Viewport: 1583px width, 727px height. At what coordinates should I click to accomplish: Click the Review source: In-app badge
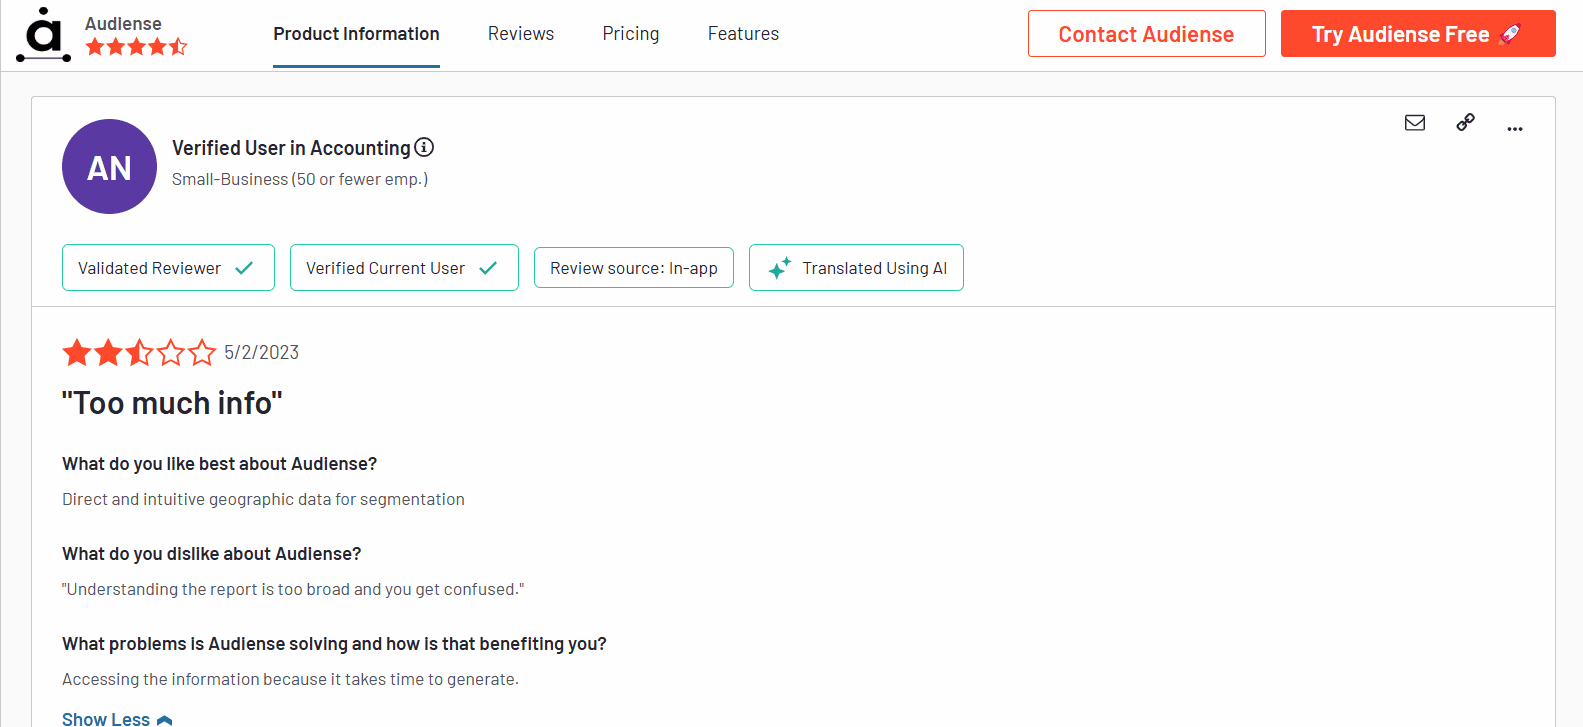coord(634,268)
